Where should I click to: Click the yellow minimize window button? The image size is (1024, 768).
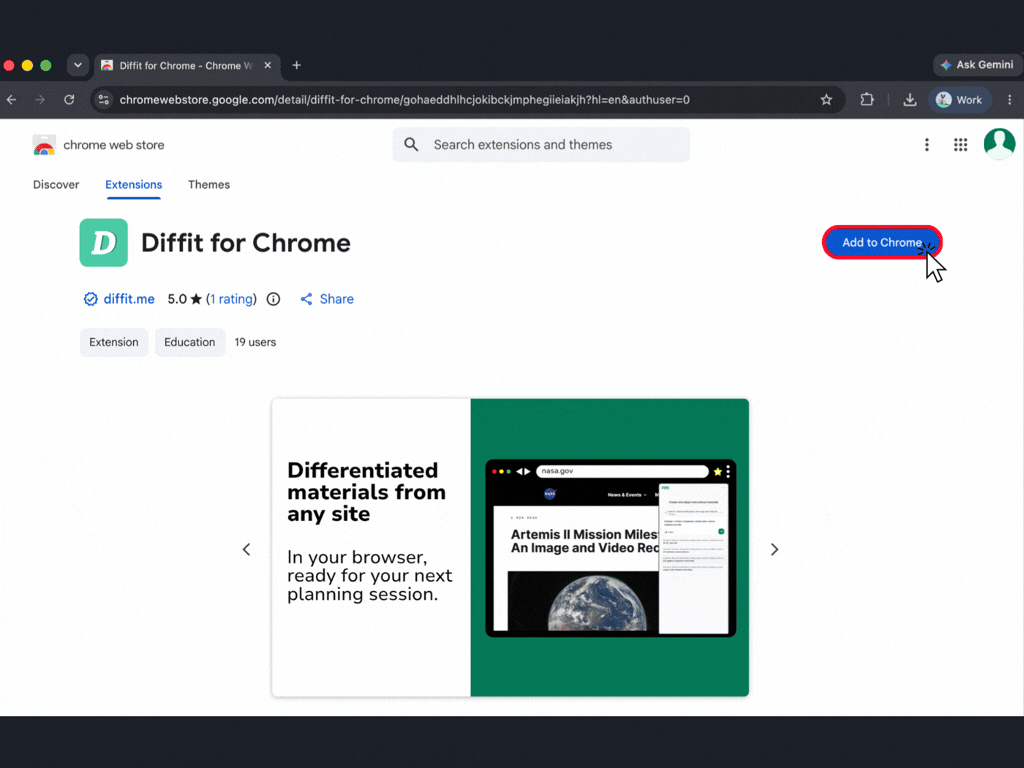pos(27,65)
